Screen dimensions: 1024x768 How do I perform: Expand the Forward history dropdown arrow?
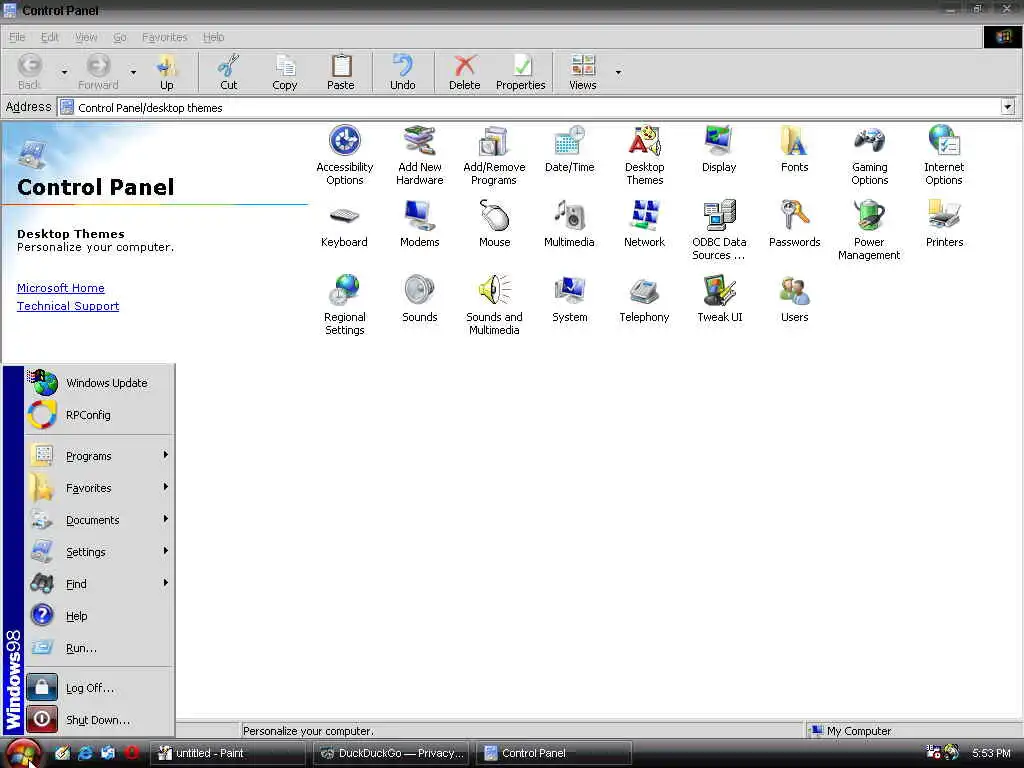[133, 72]
